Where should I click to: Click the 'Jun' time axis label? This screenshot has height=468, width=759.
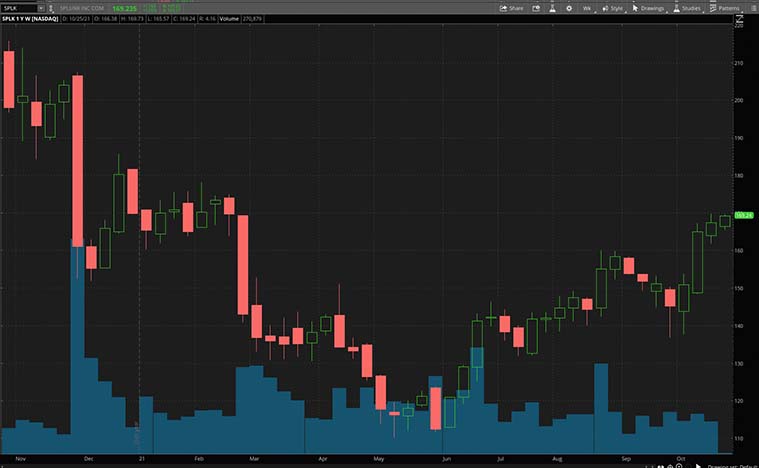tap(446, 458)
